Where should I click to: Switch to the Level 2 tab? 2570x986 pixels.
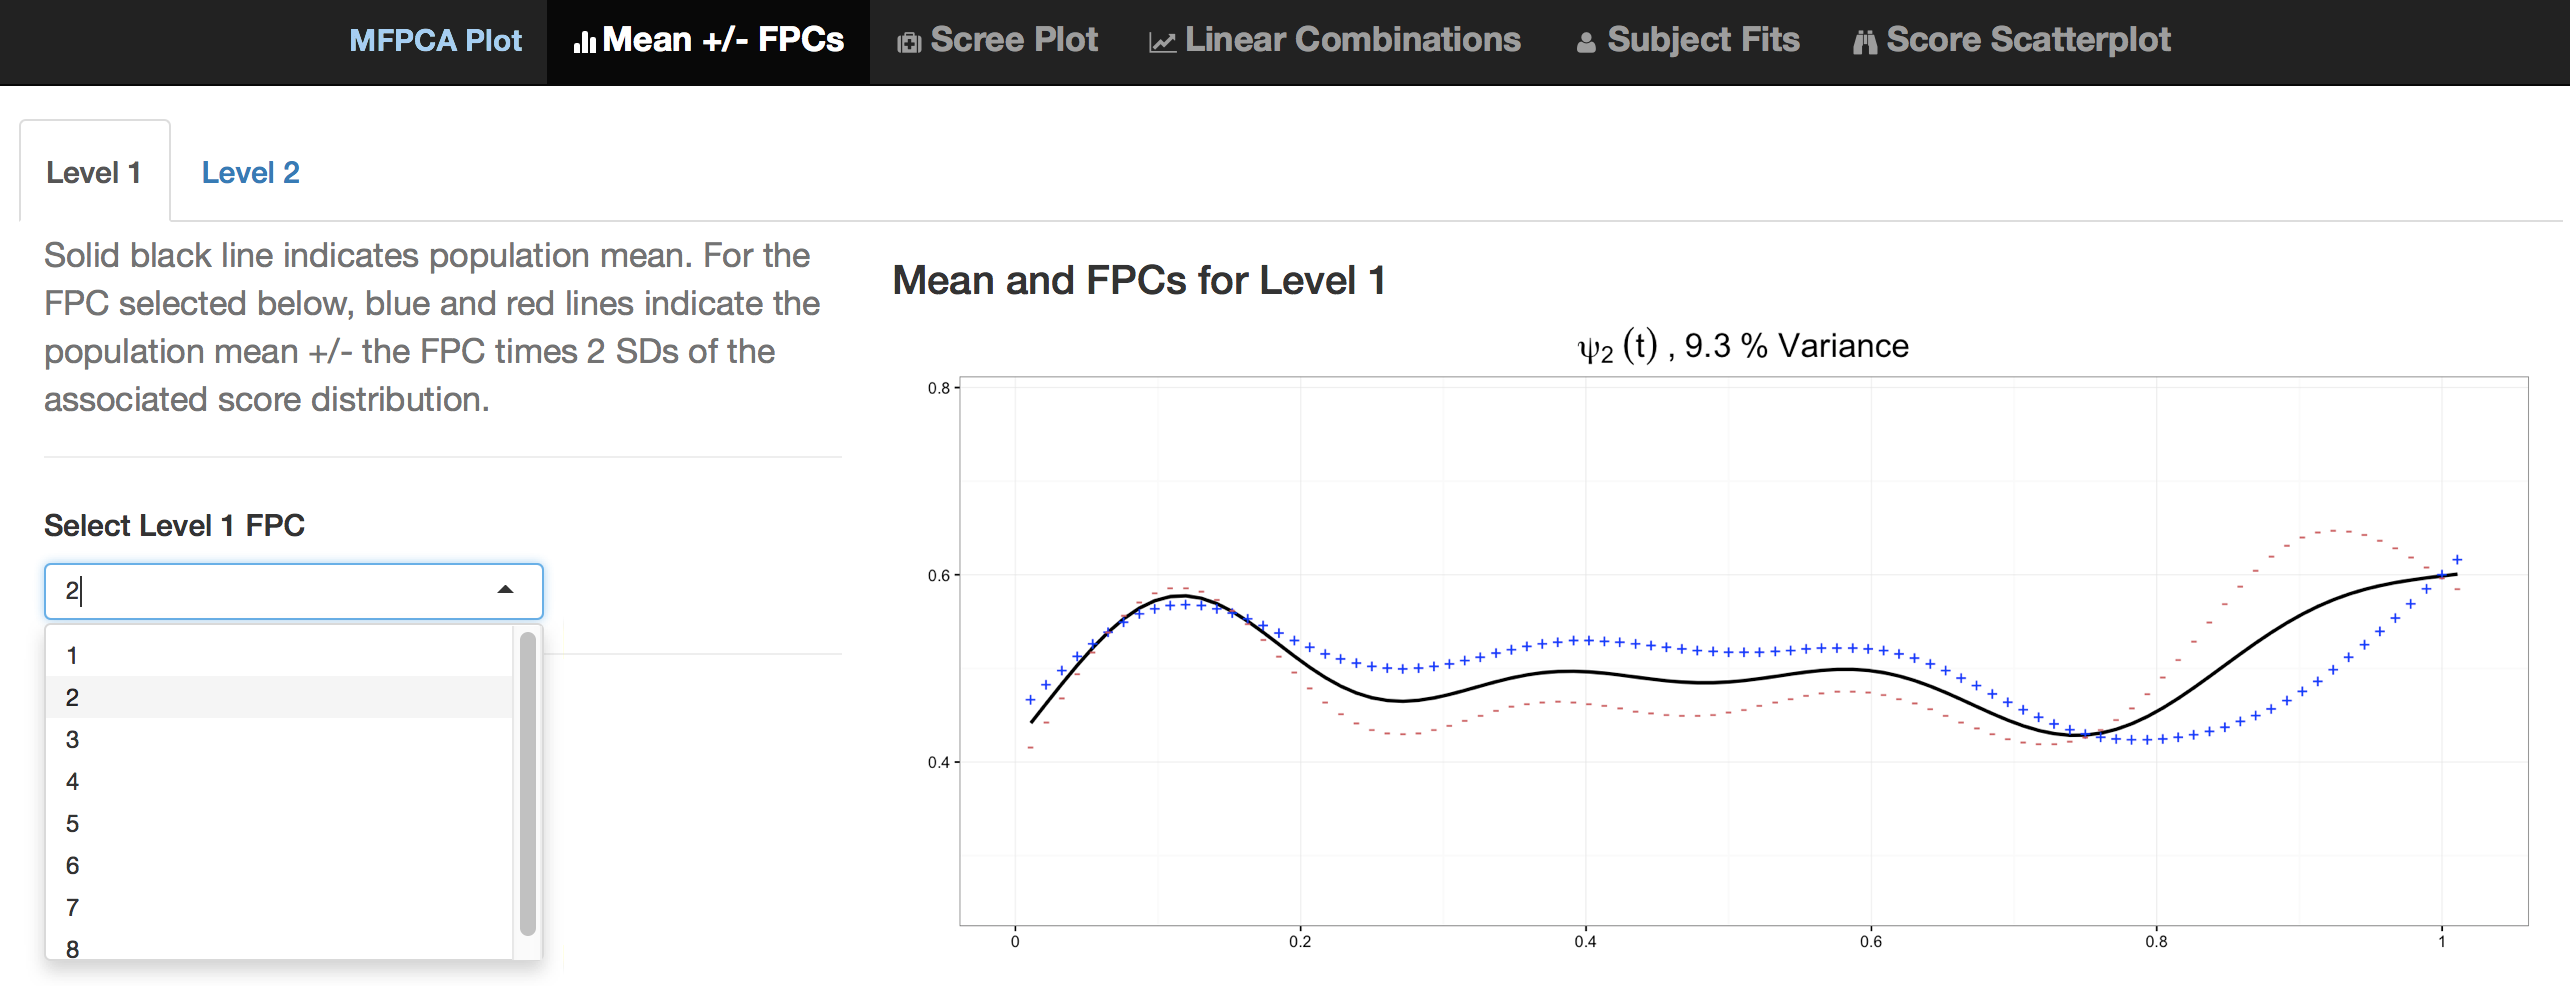(250, 172)
